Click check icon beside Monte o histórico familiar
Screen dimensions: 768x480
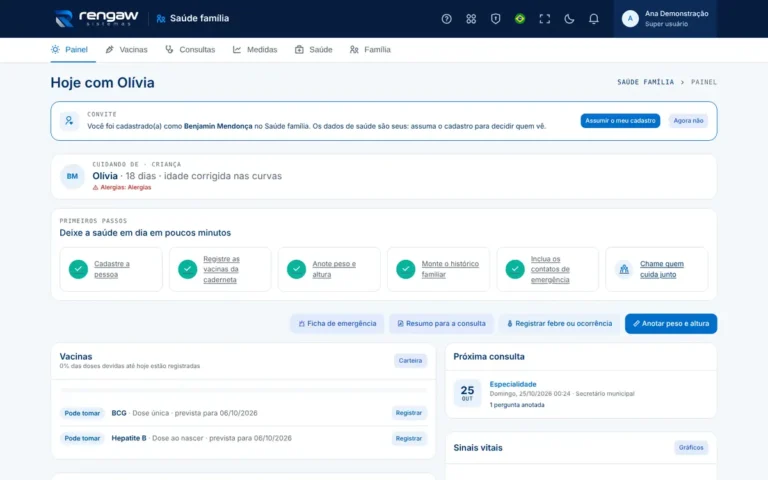click(x=406, y=269)
